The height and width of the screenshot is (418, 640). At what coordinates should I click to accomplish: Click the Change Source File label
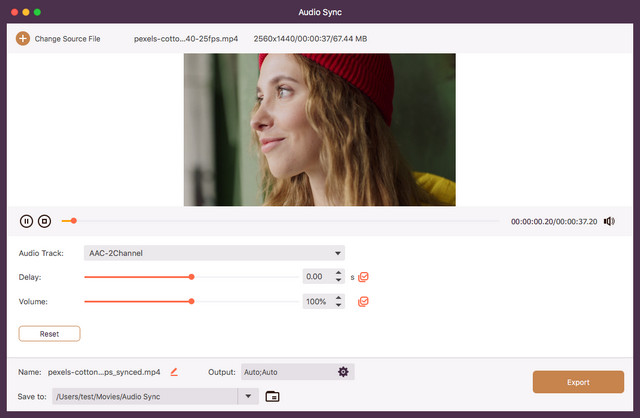coord(67,38)
